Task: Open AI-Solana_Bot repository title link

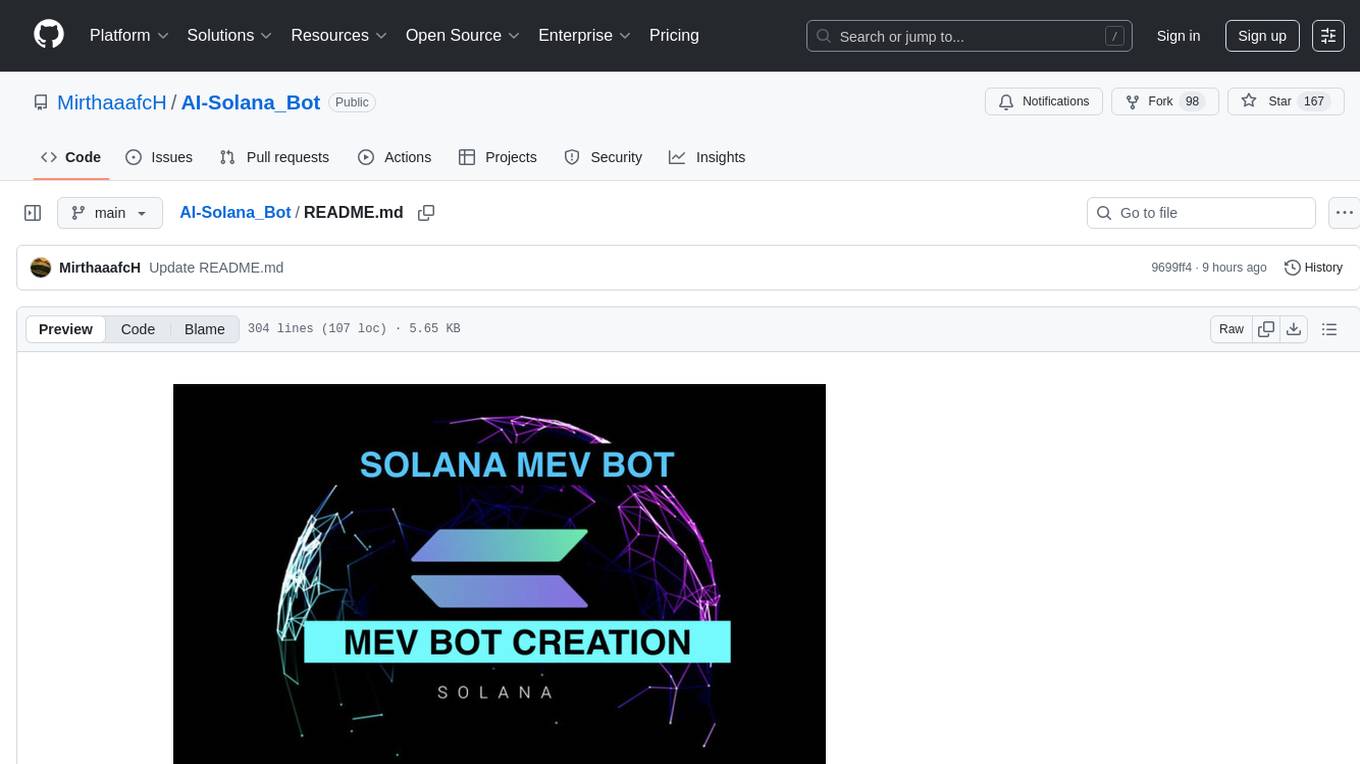Action: [250, 102]
